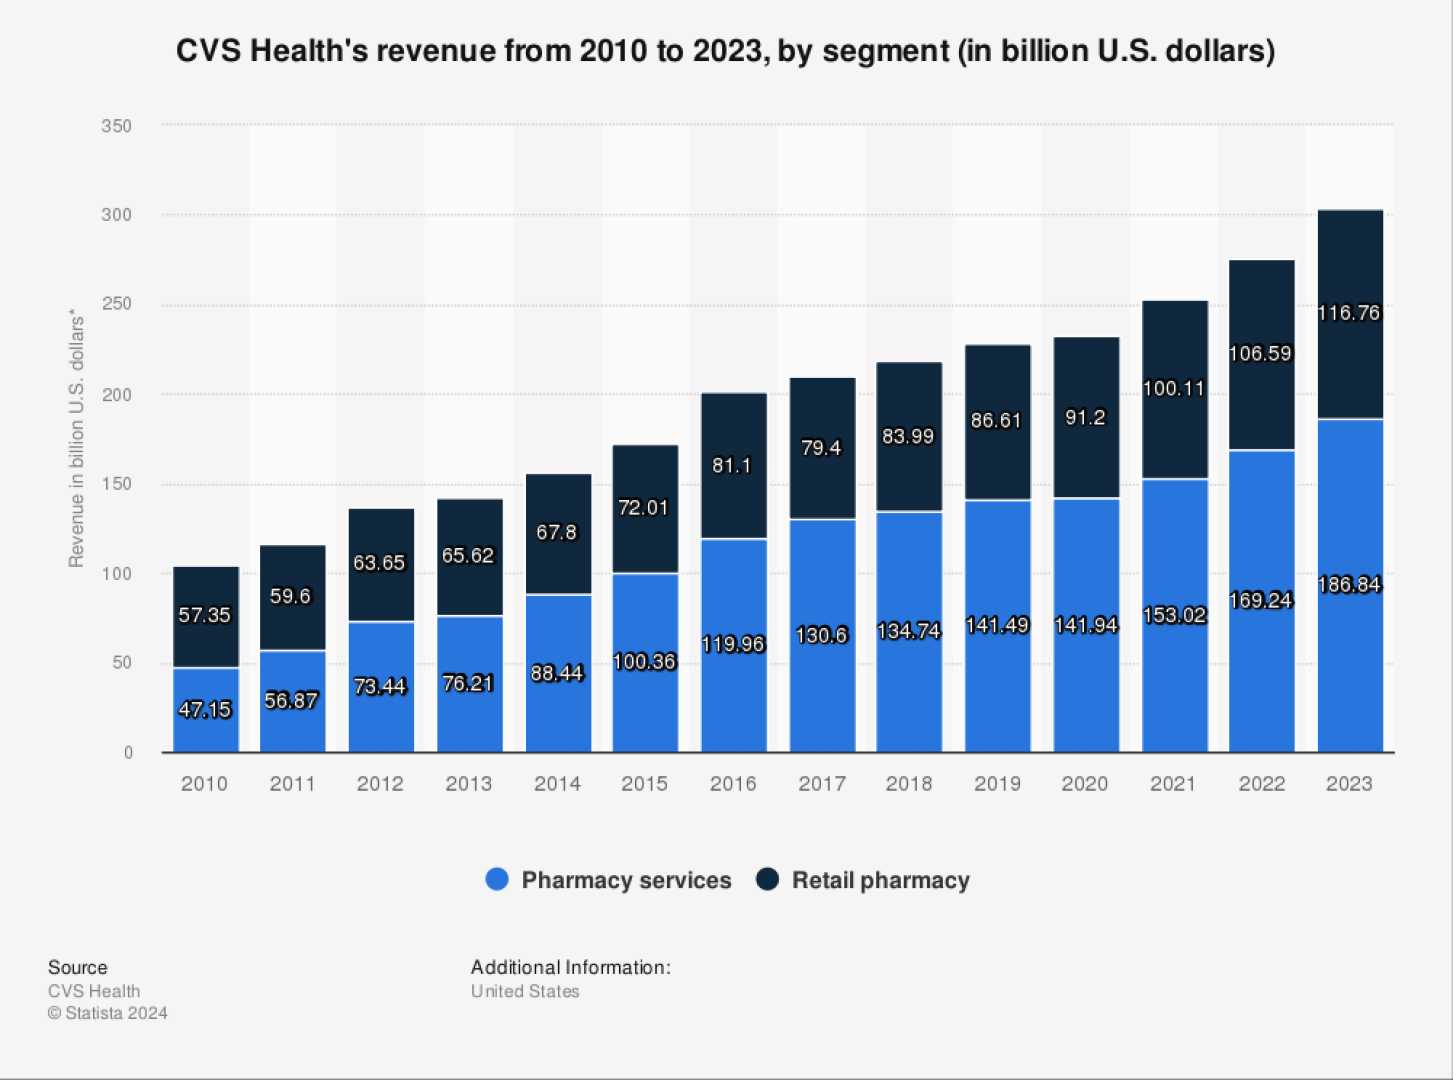This screenshot has width=1453, height=1080.
Task: Click the 141.49 value for 2019
Action: coord(998,625)
